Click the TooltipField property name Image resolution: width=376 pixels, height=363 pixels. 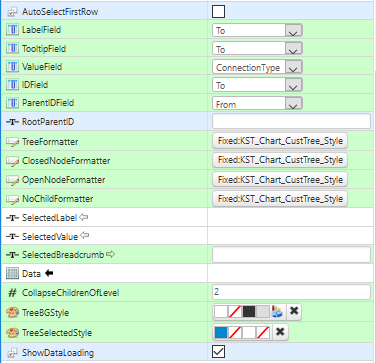44,49
